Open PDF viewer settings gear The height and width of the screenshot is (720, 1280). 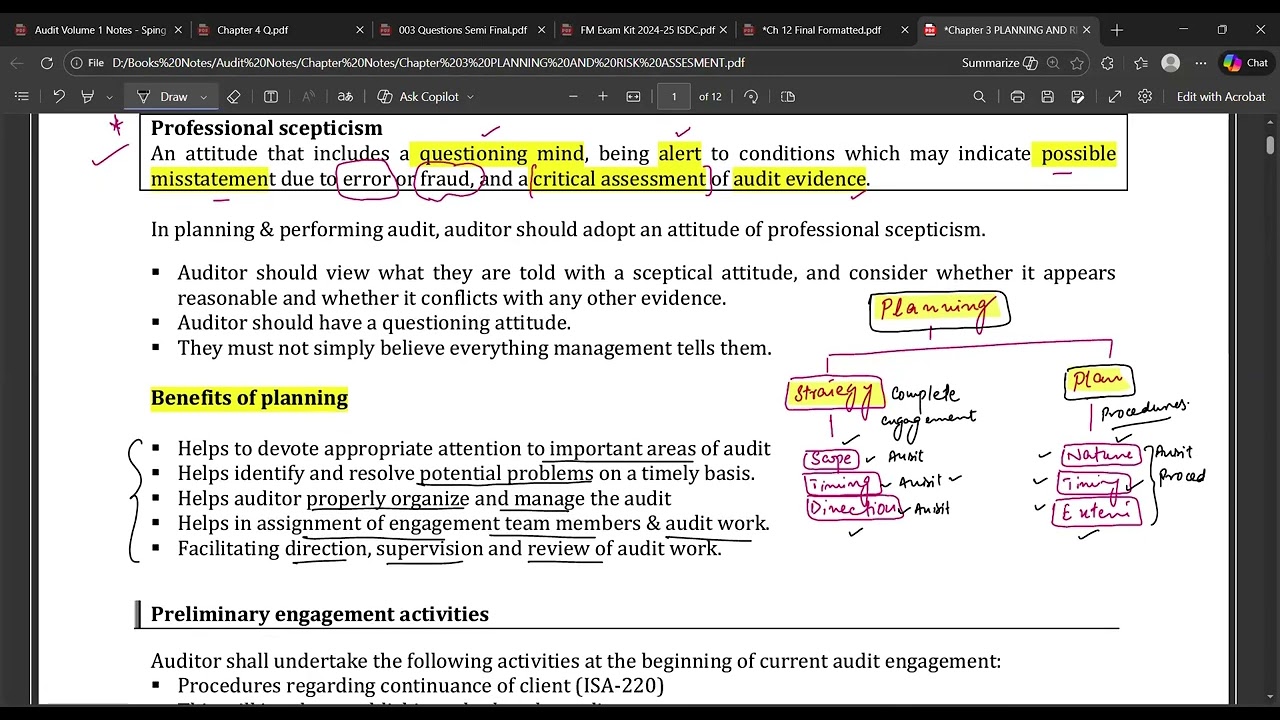coord(1145,96)
